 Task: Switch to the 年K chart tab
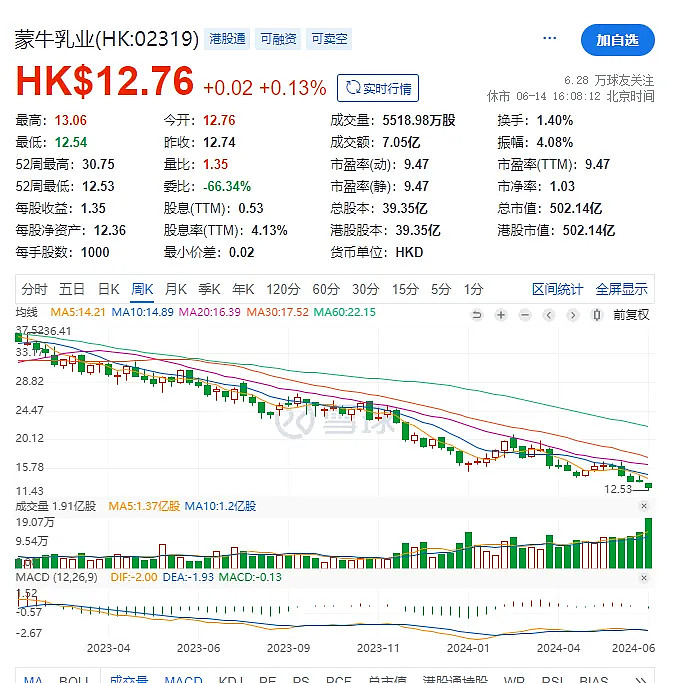[243, 289]
